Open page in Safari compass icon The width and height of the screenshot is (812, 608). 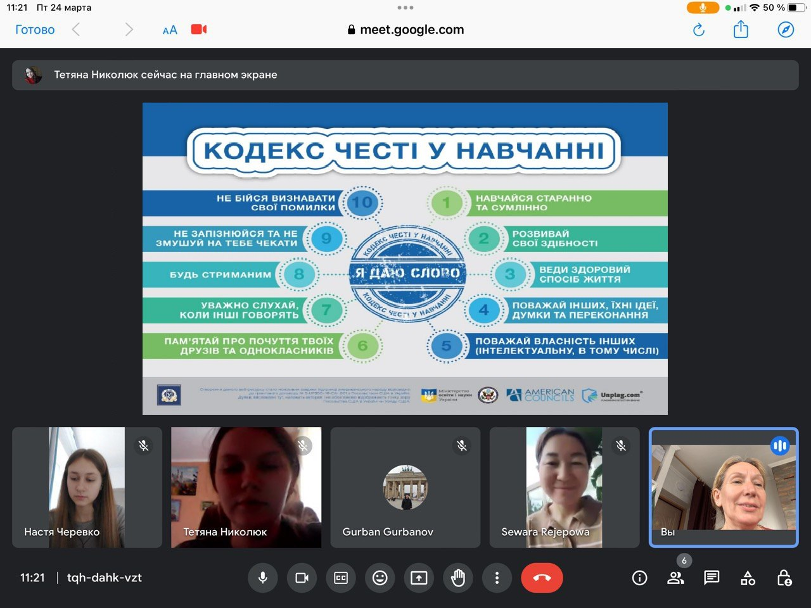pos(785,30)
